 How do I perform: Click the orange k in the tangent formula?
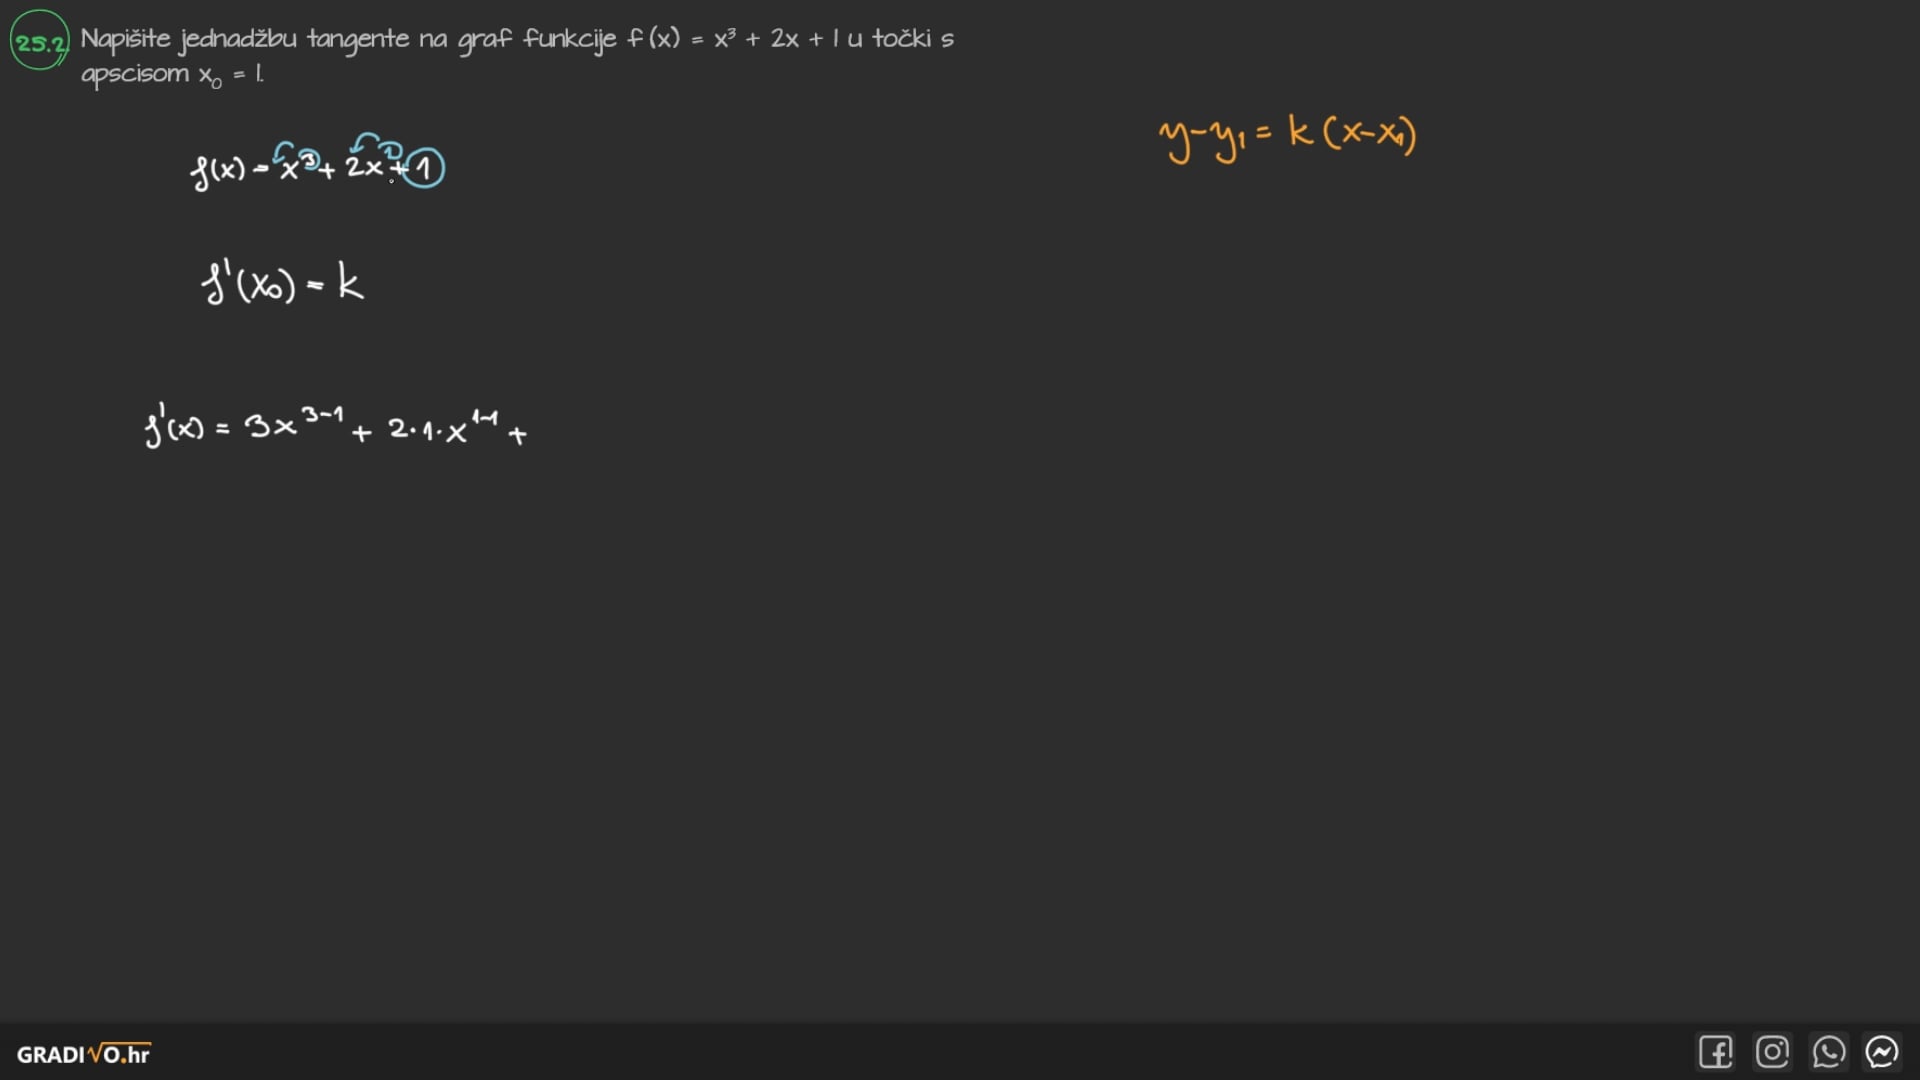pos(1300,132)
